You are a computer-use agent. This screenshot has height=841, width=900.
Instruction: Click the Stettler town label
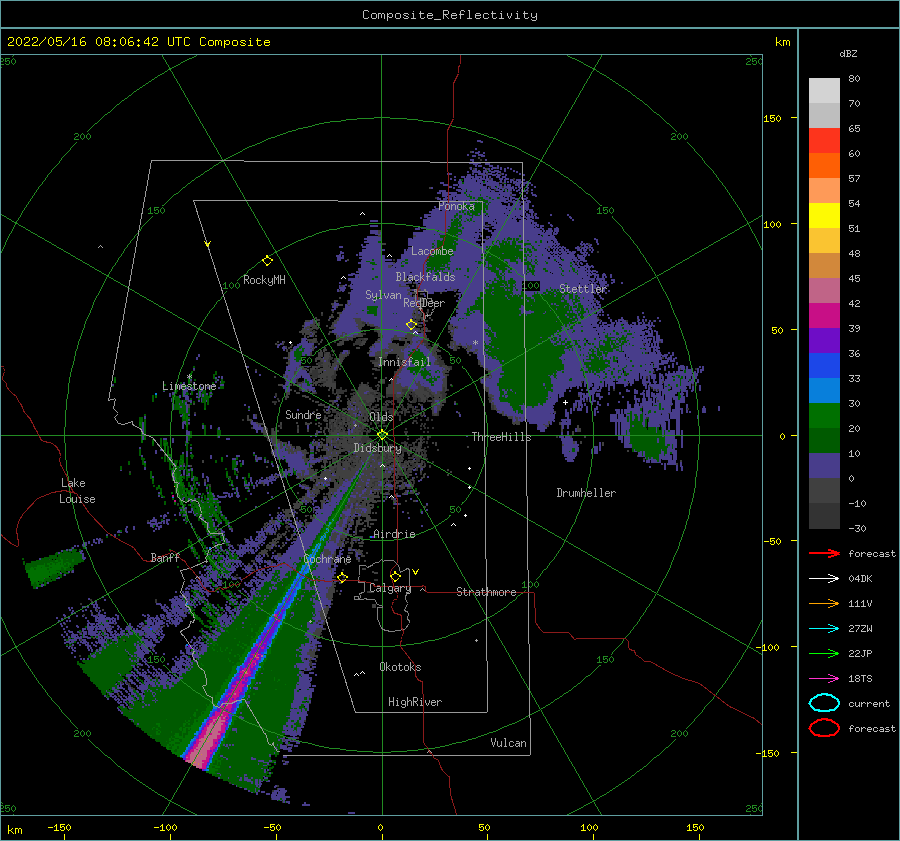(x=583, y=289)
